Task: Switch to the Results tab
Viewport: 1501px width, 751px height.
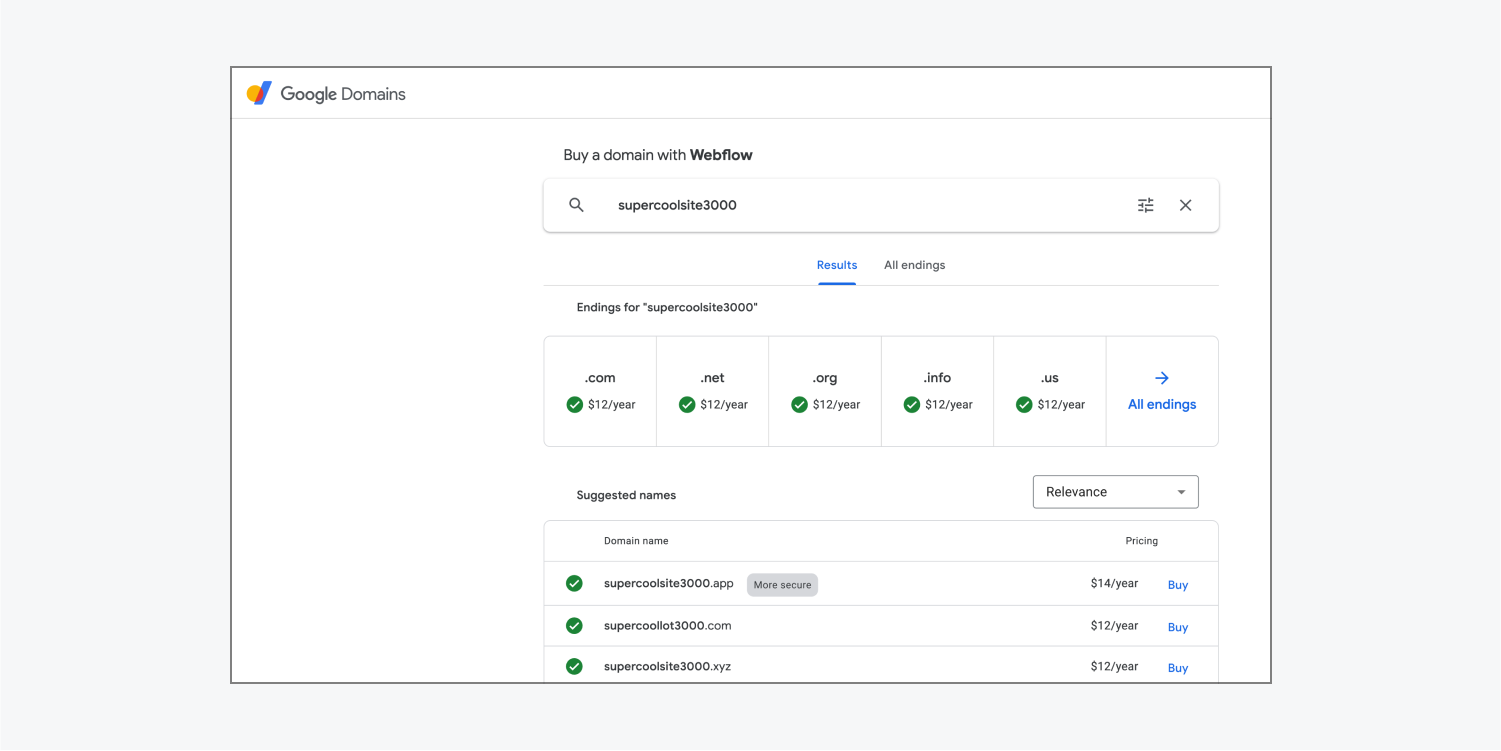Action: click(837, 265)
